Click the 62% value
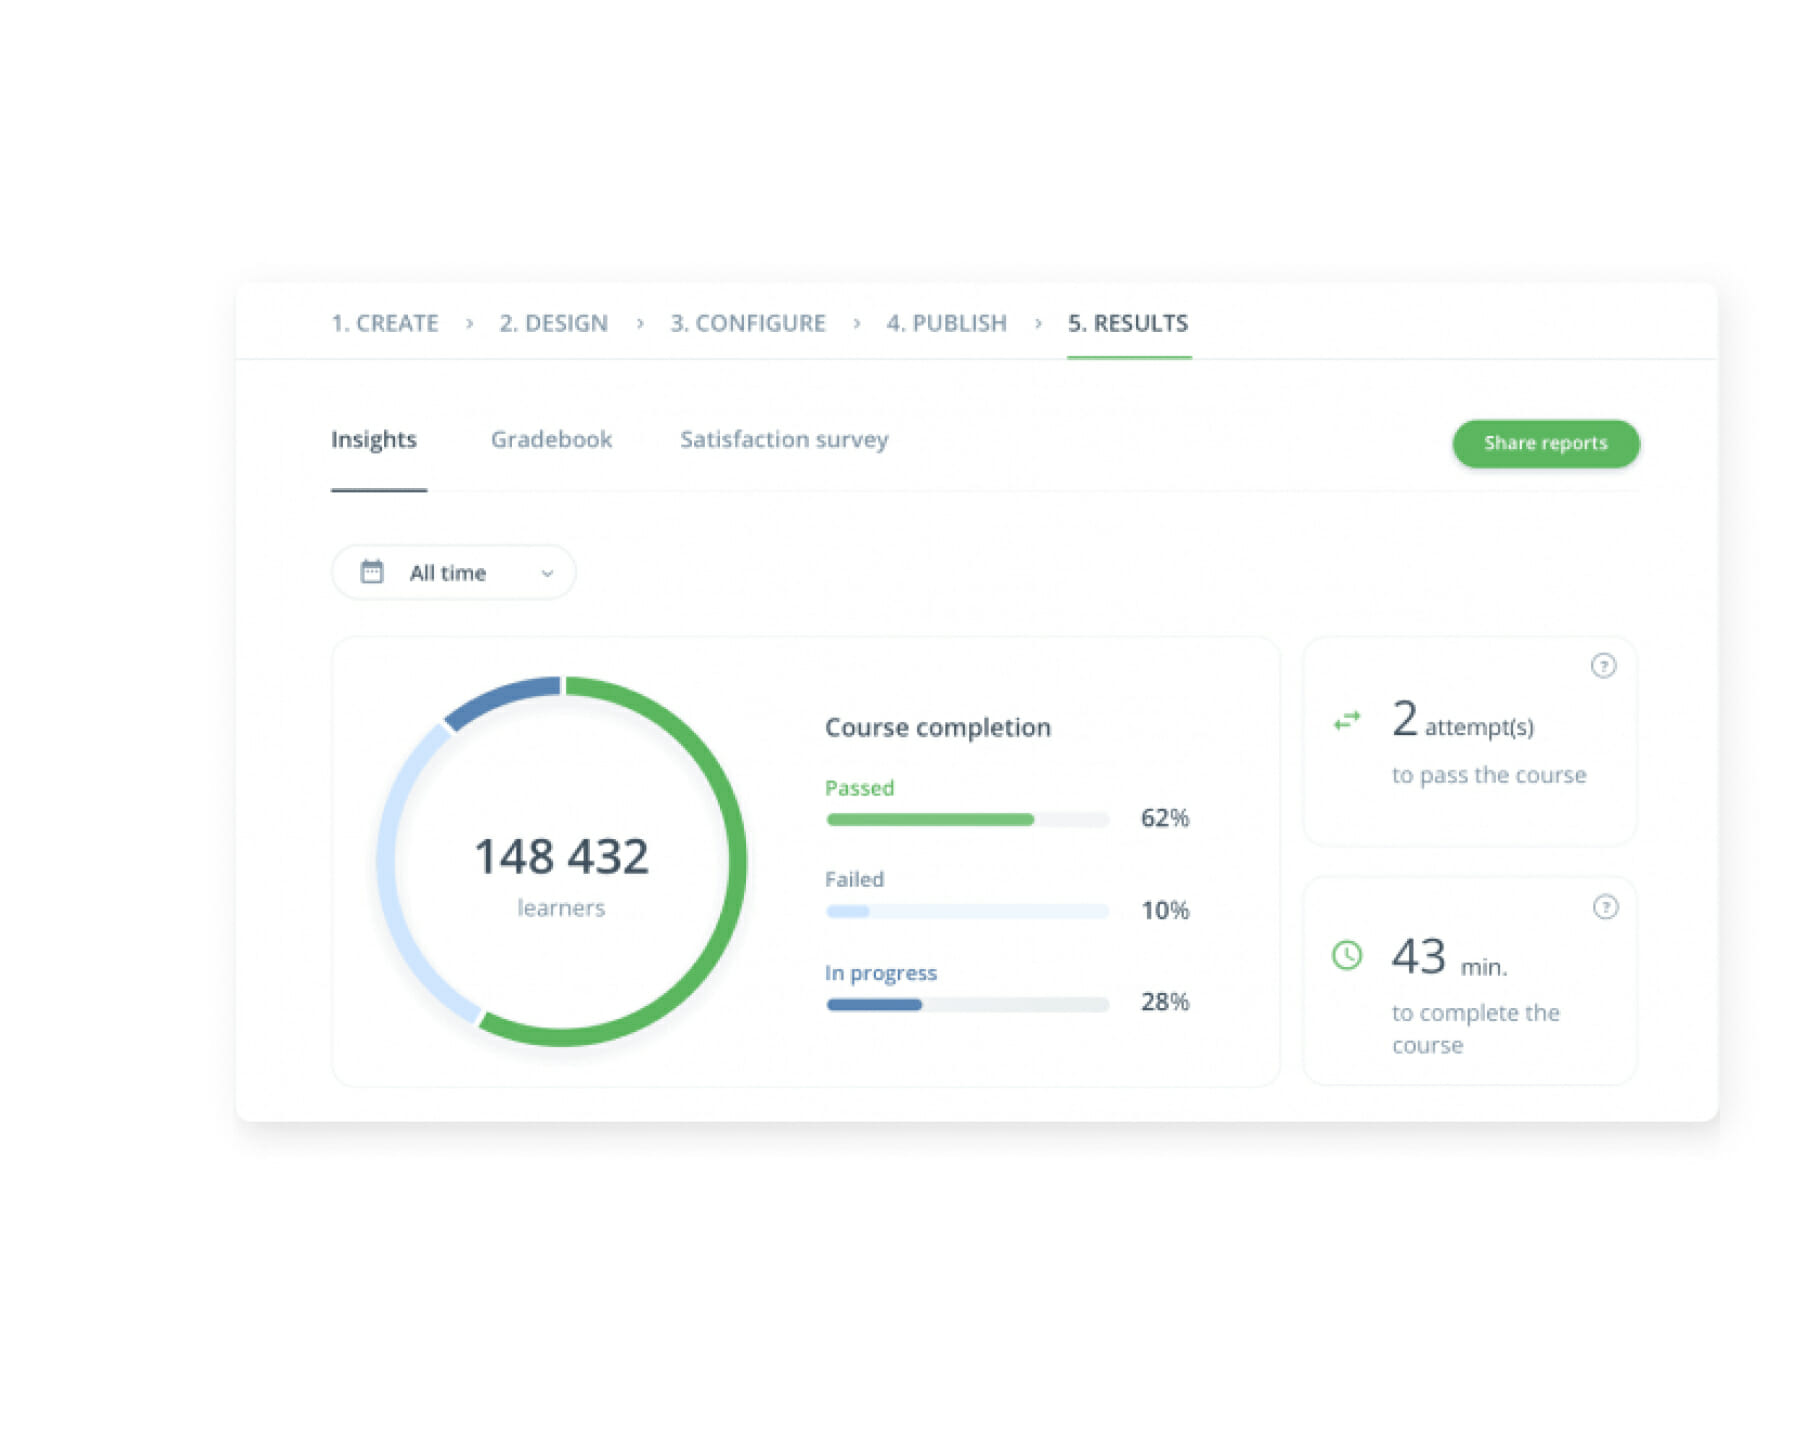The height and width of the screenshot is (1452, 1801). pyautogui.click(x=1165, y=818)
